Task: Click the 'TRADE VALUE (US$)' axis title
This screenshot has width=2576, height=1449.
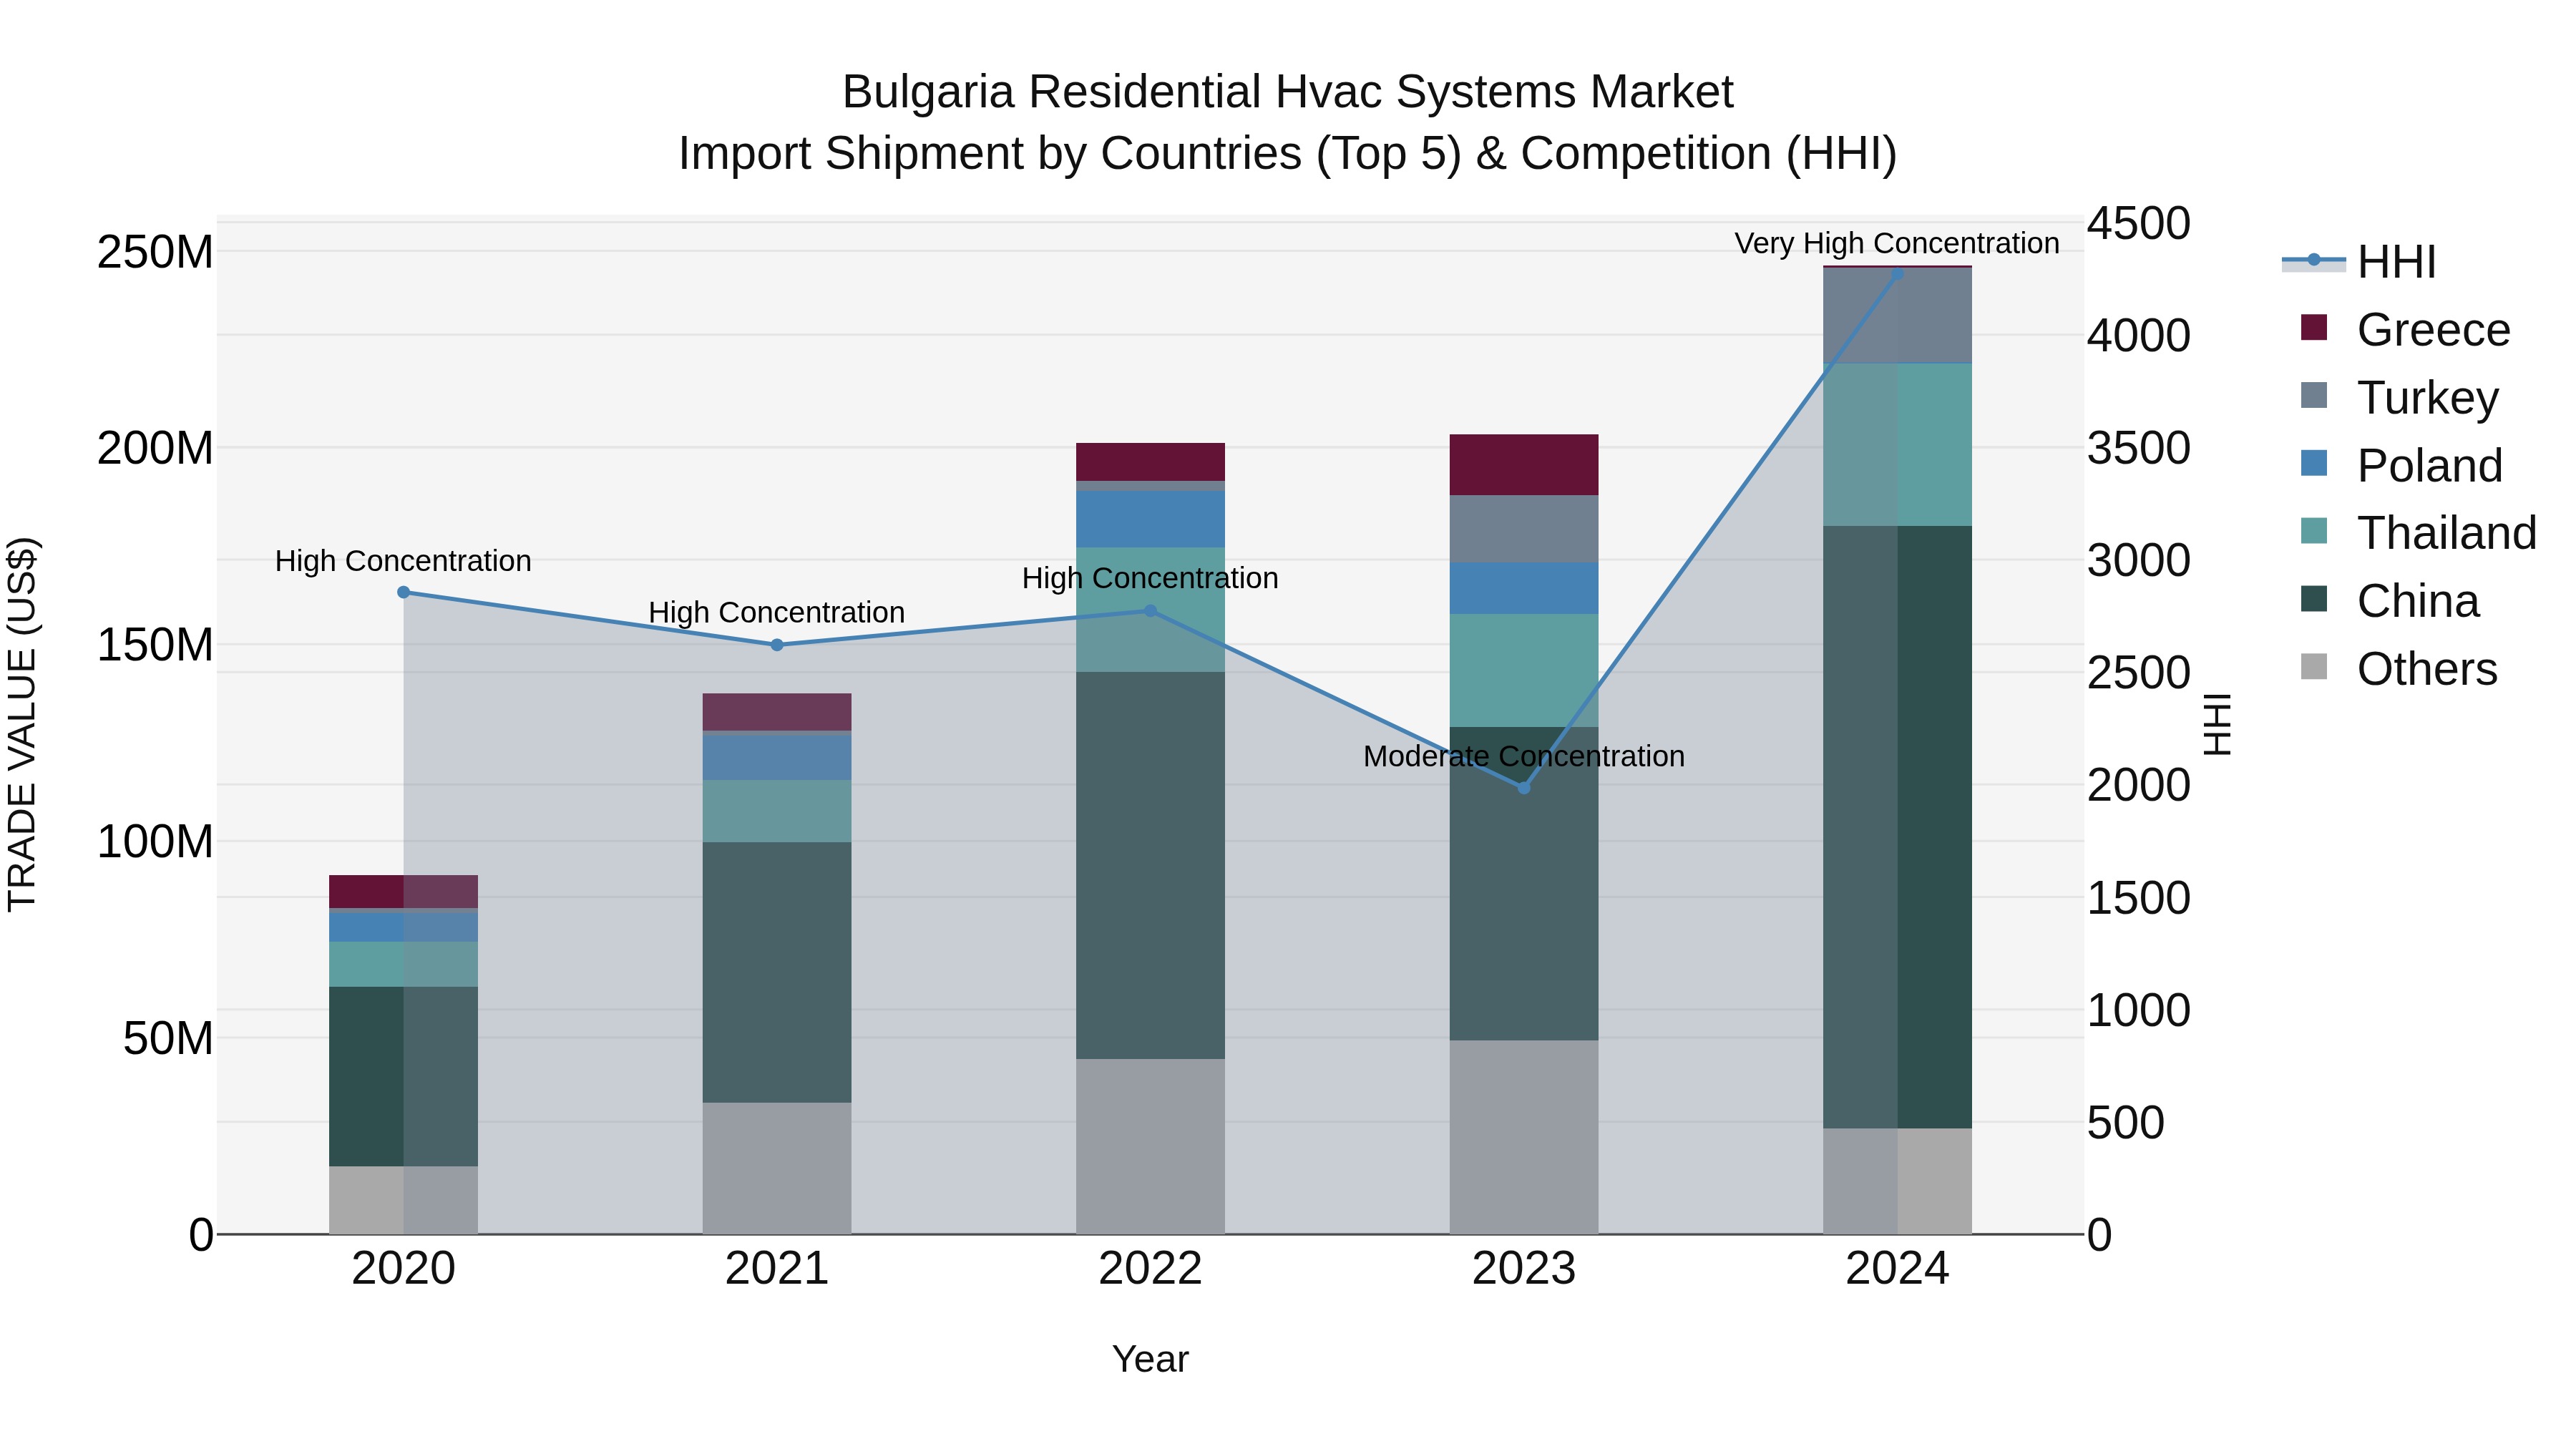Action: [22, 724]
